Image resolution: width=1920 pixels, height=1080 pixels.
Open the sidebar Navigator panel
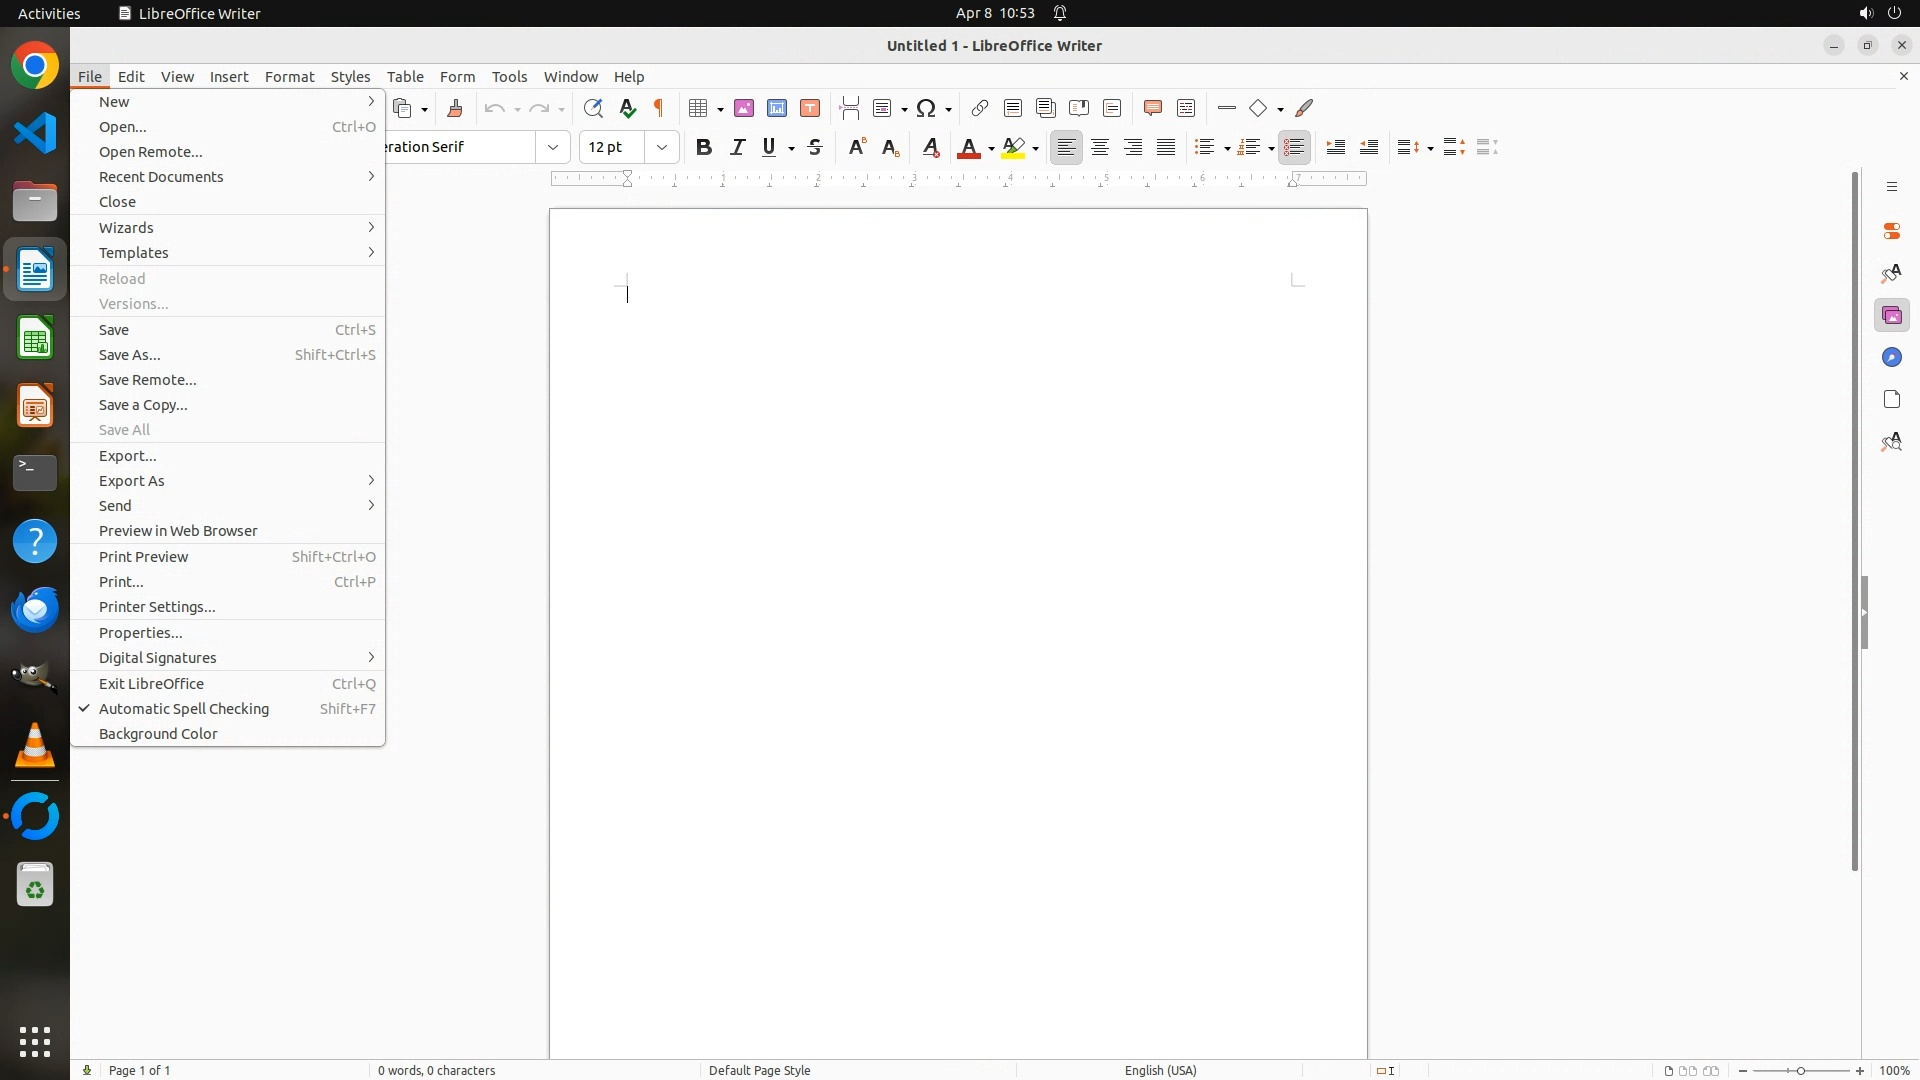click(x=1891, y=358)
